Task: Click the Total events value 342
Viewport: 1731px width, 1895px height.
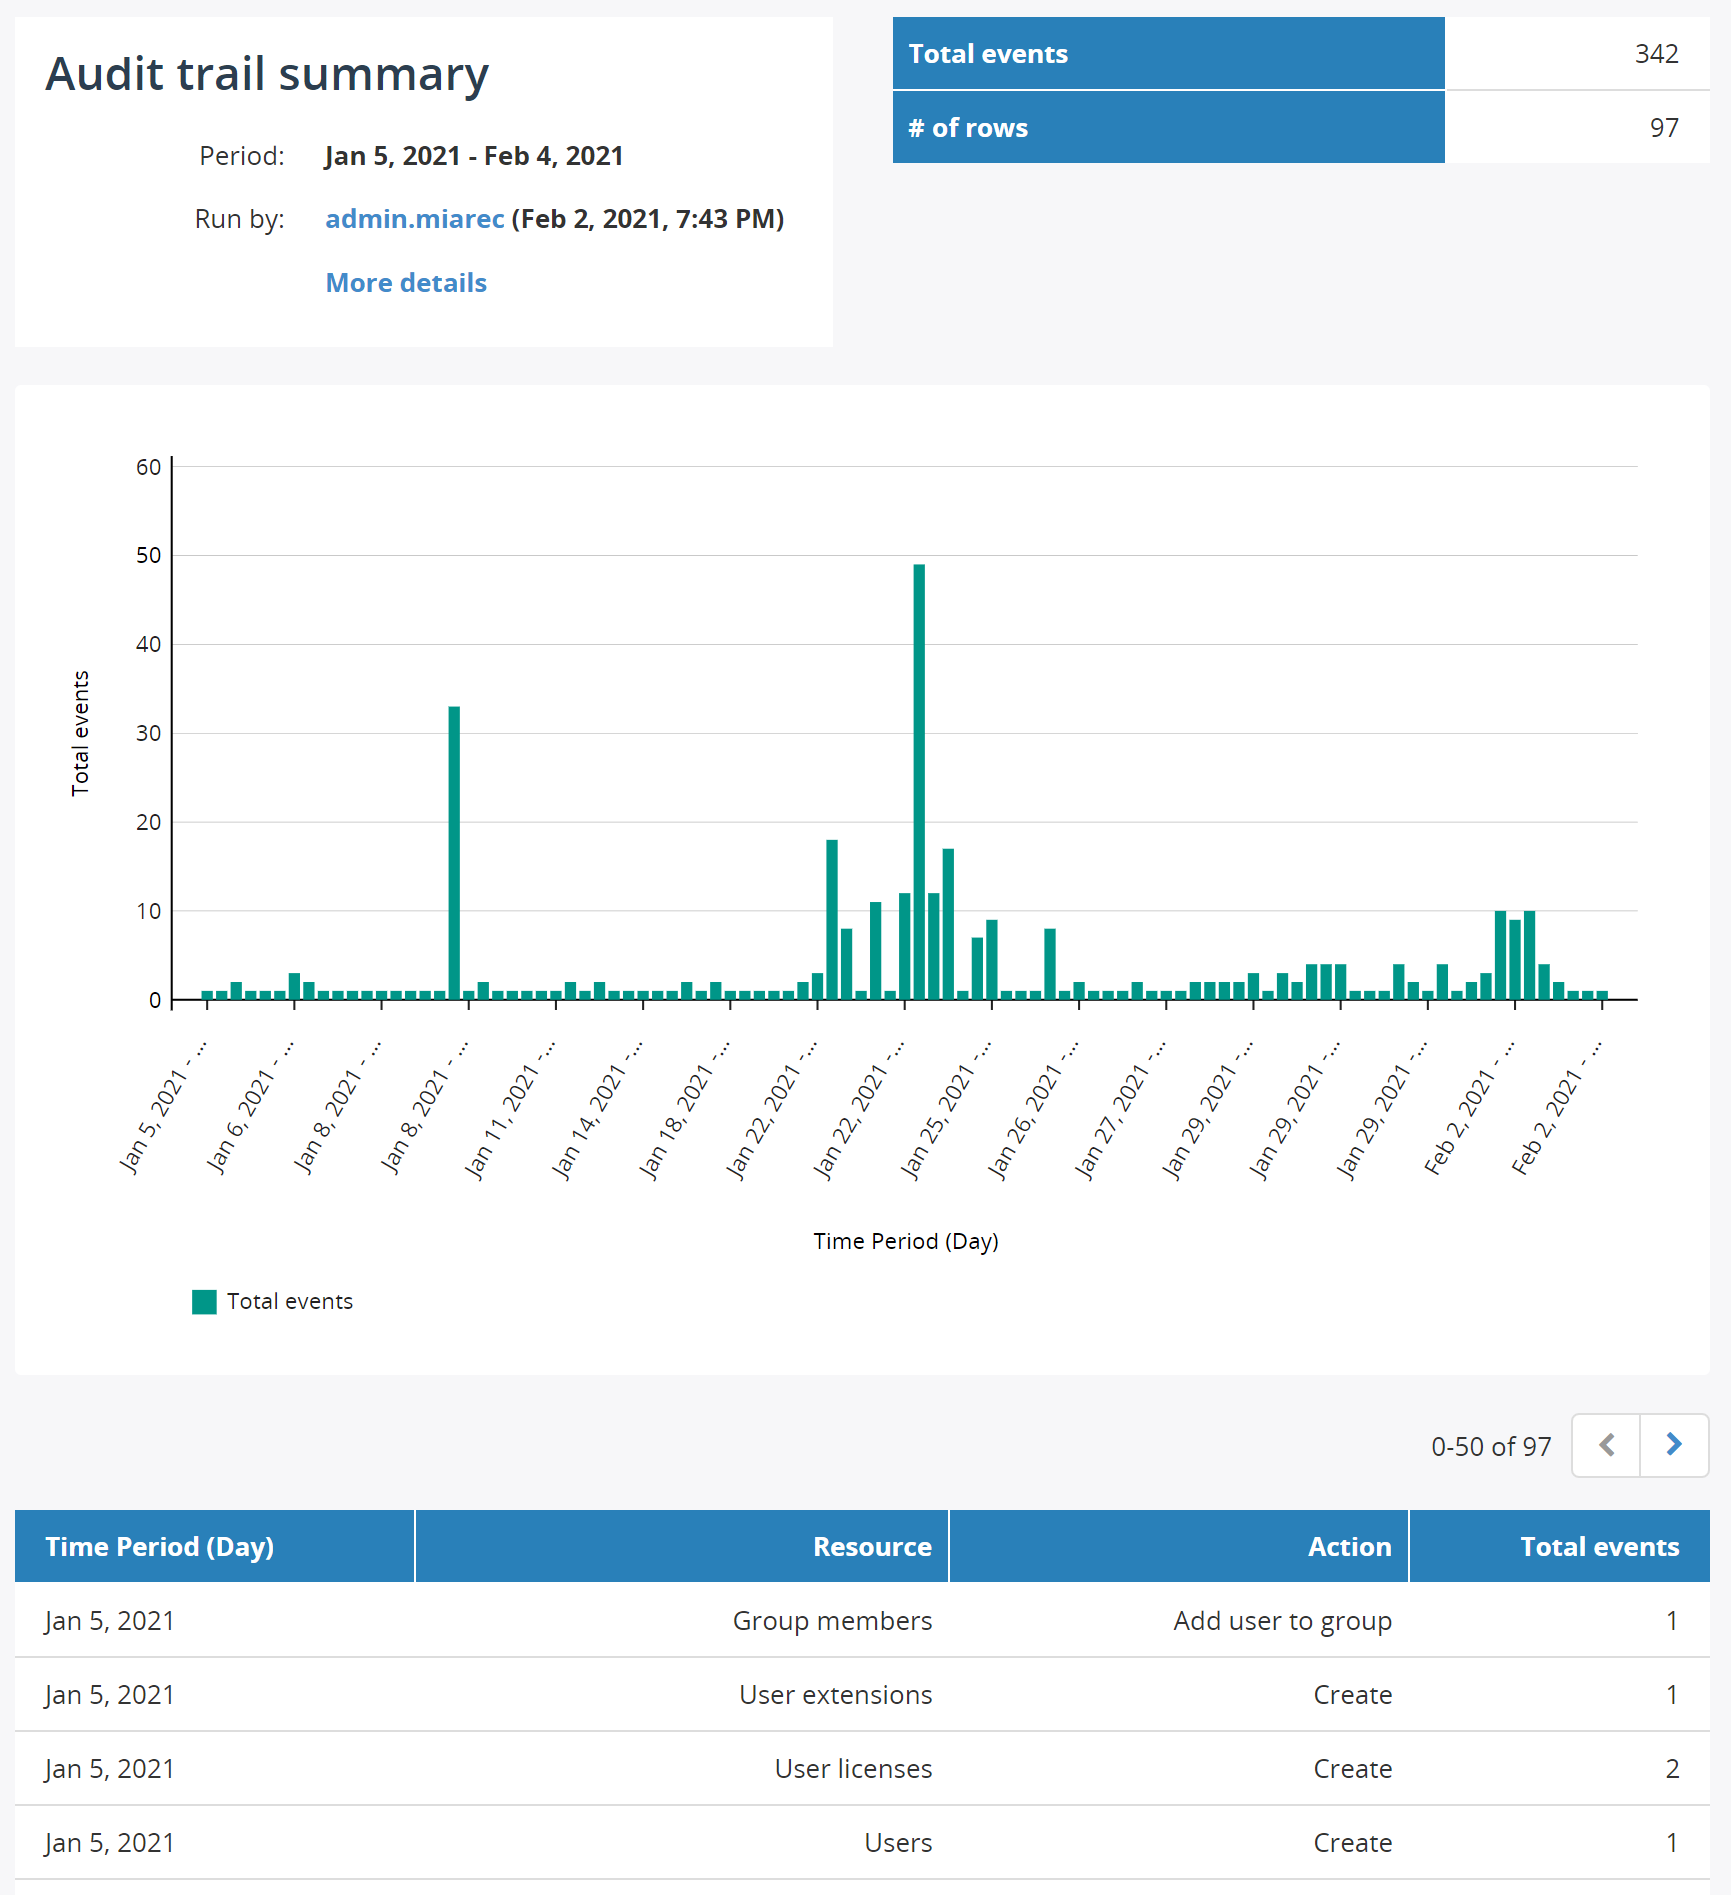Action: (x=1656, y=54)
